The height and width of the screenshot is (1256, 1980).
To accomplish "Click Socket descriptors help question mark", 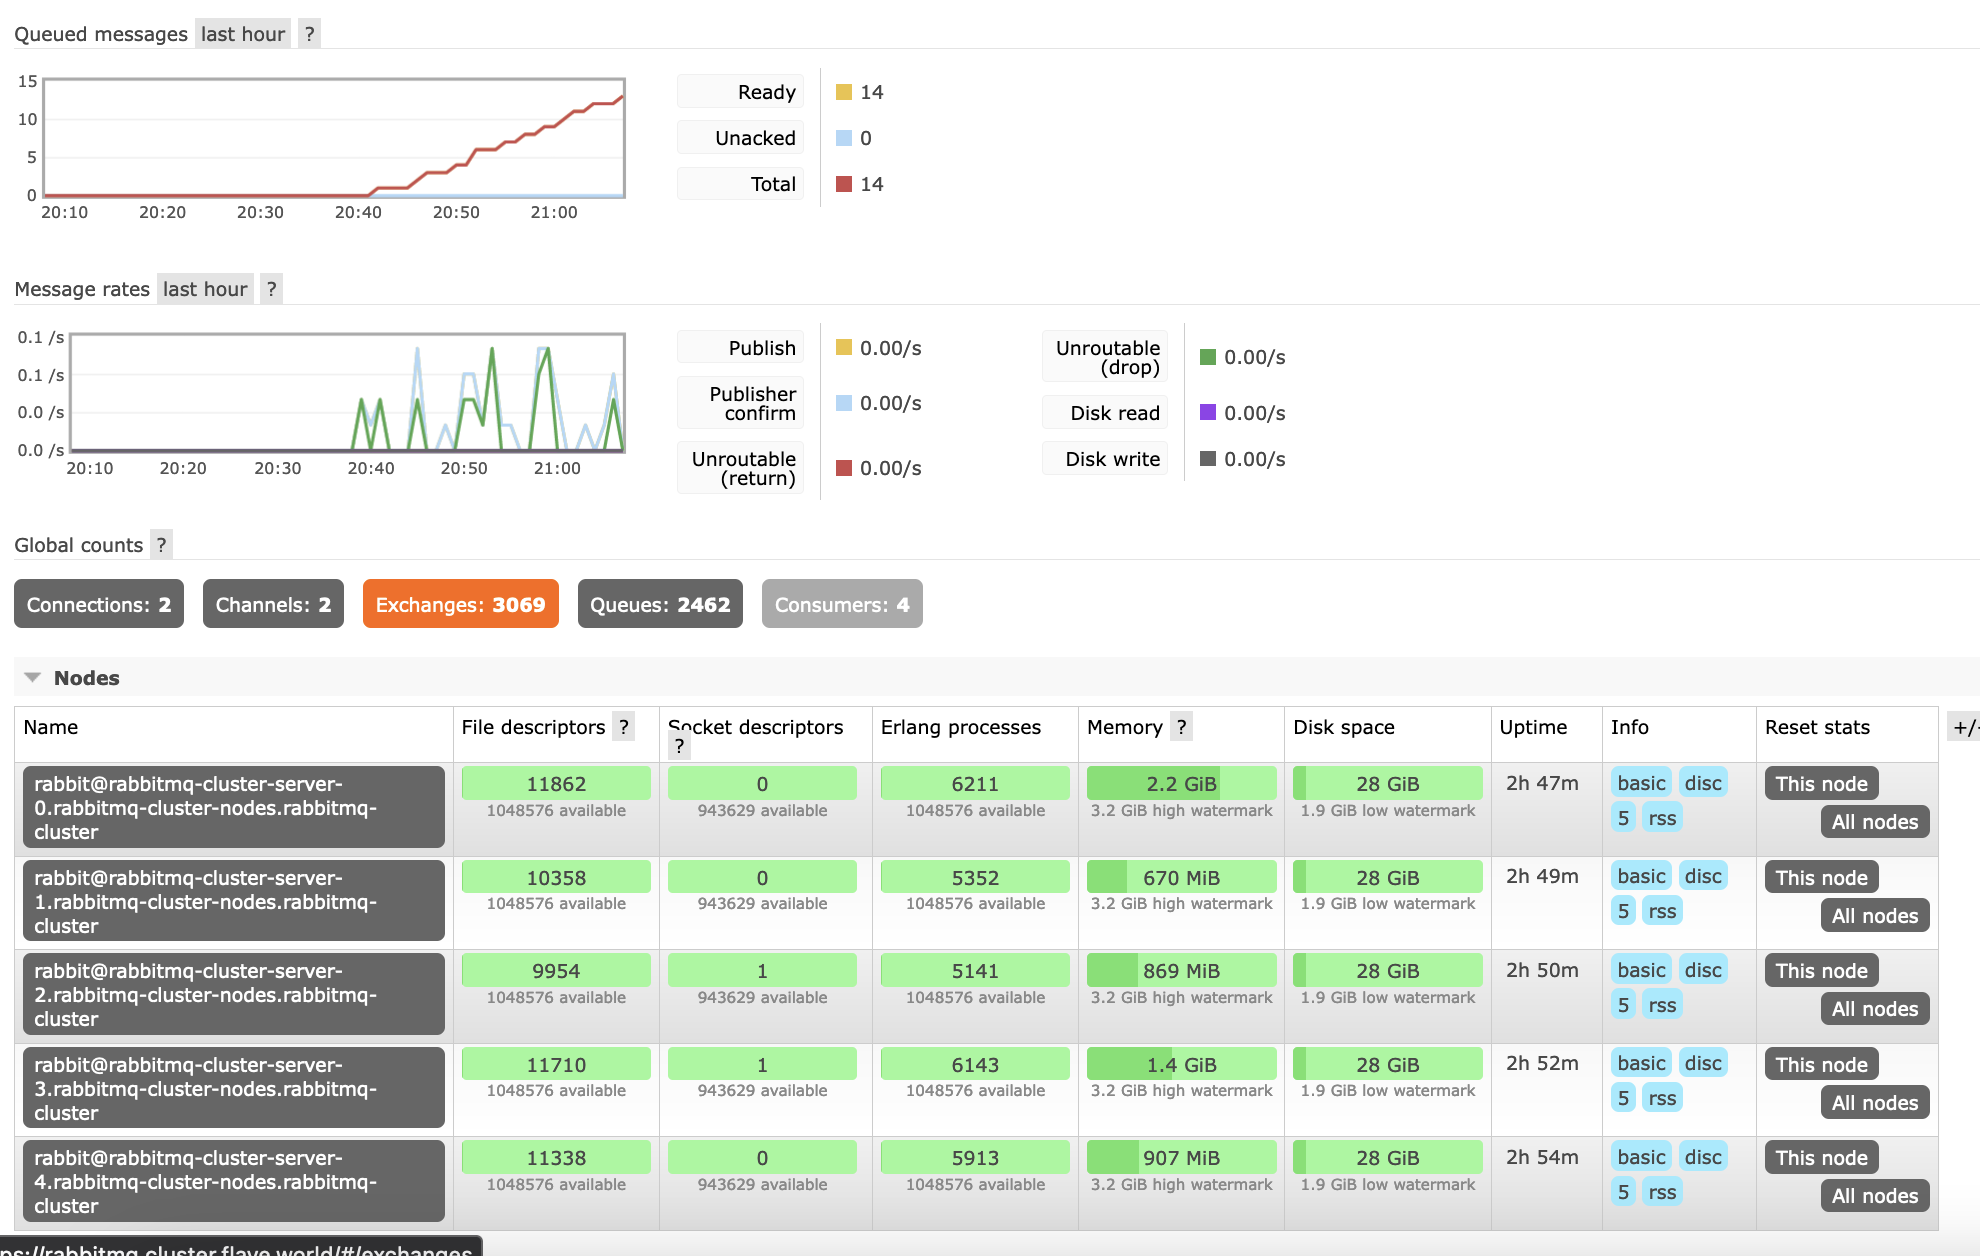I will pos(679,746).
